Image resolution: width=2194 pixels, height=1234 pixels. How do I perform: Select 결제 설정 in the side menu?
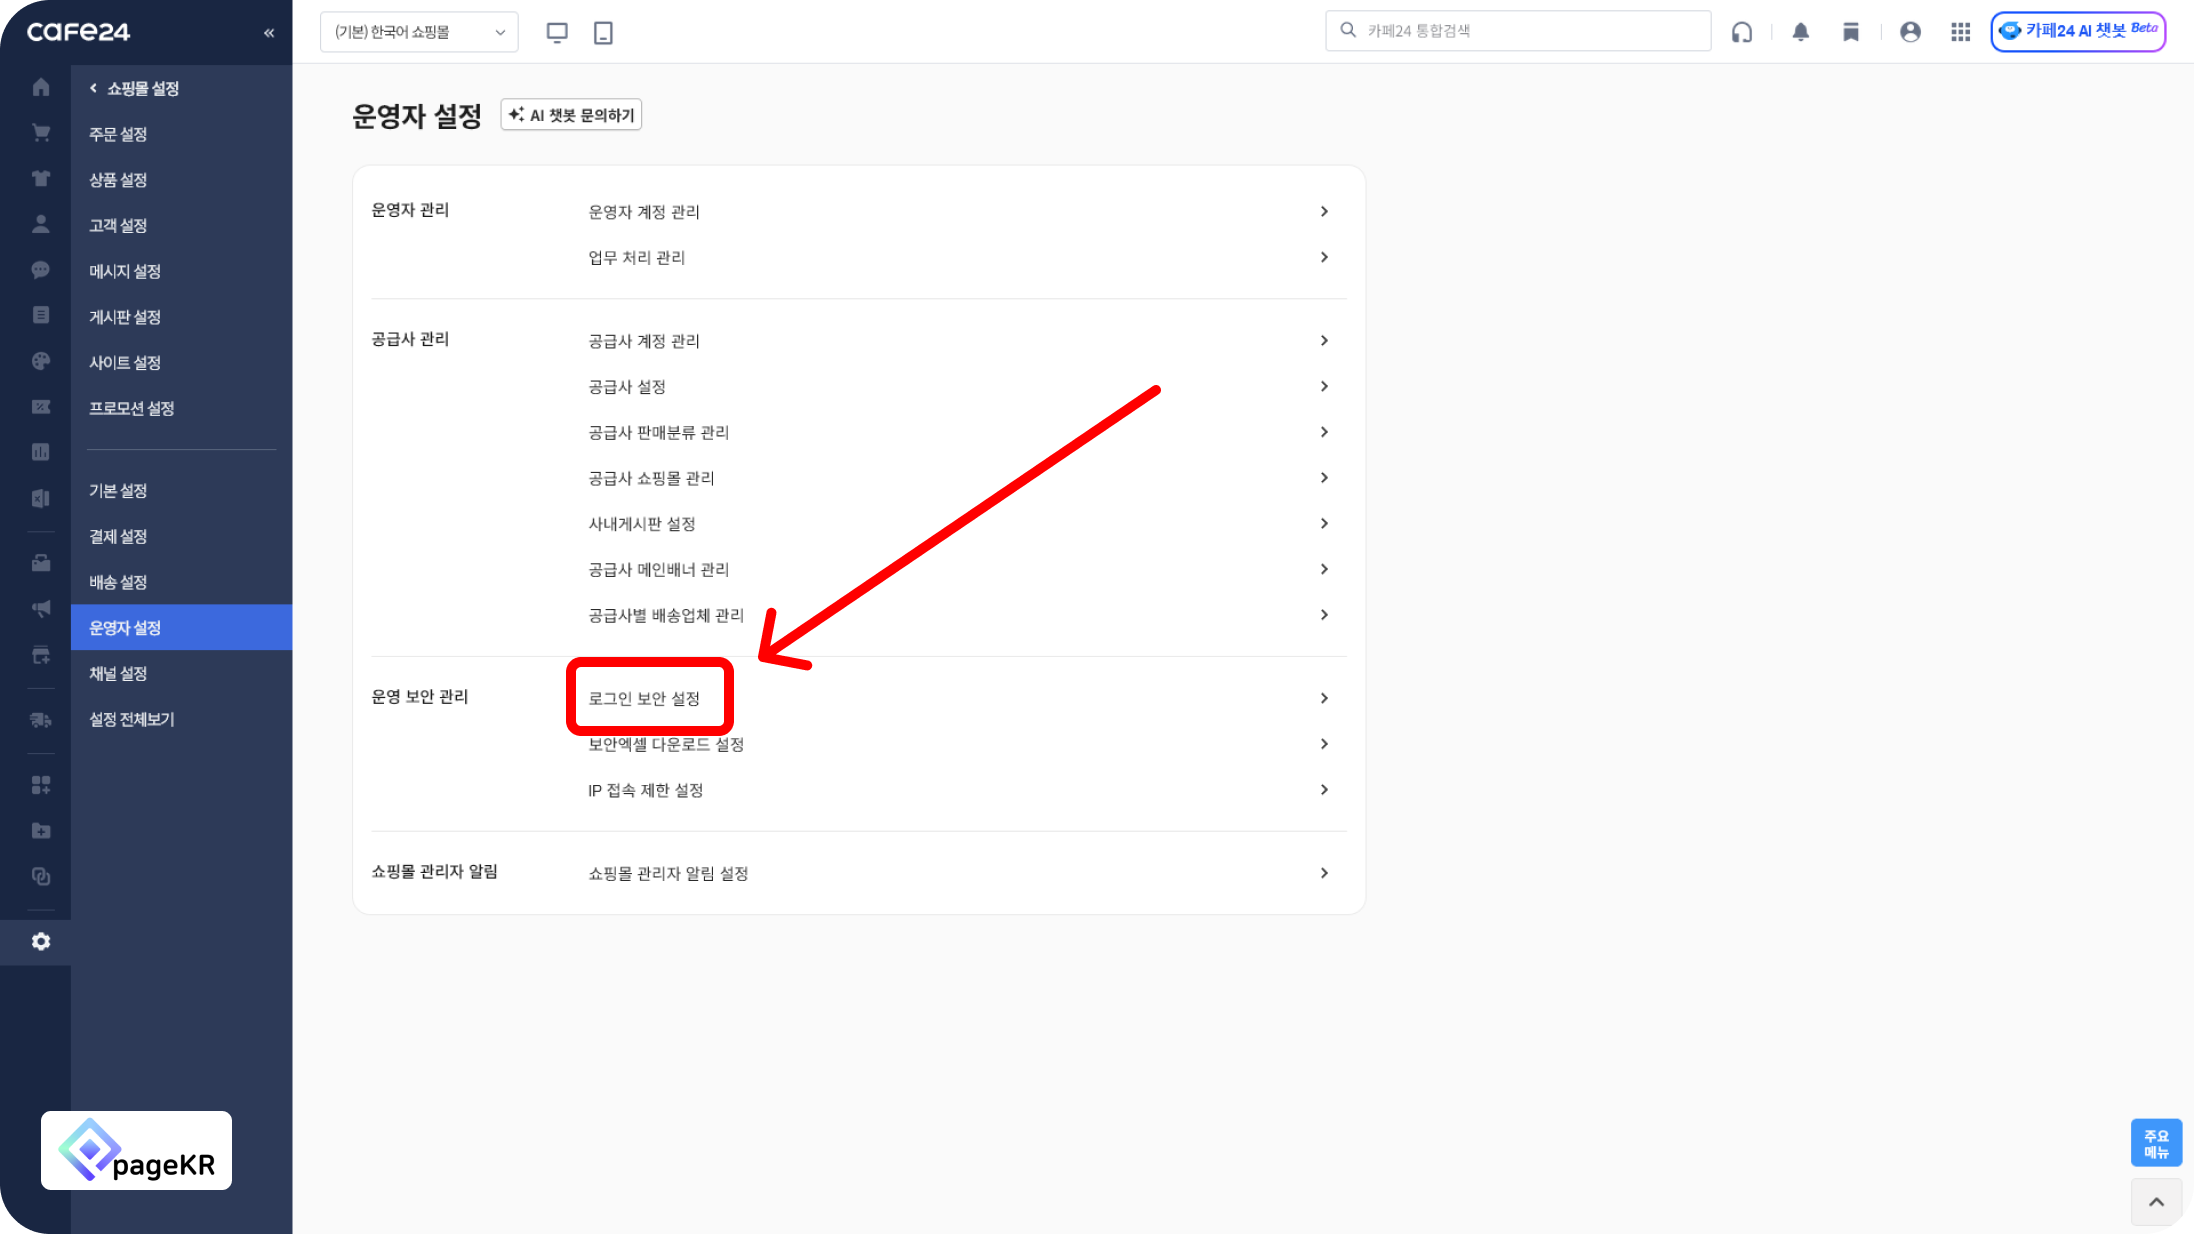coord(118,537)
